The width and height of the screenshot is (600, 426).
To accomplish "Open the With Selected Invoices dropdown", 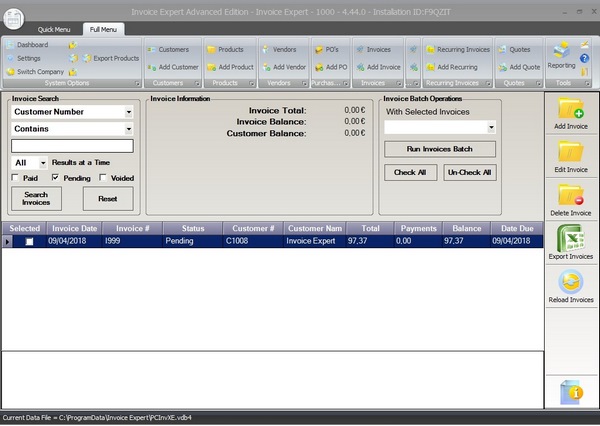I will click(x=491, y=127).
